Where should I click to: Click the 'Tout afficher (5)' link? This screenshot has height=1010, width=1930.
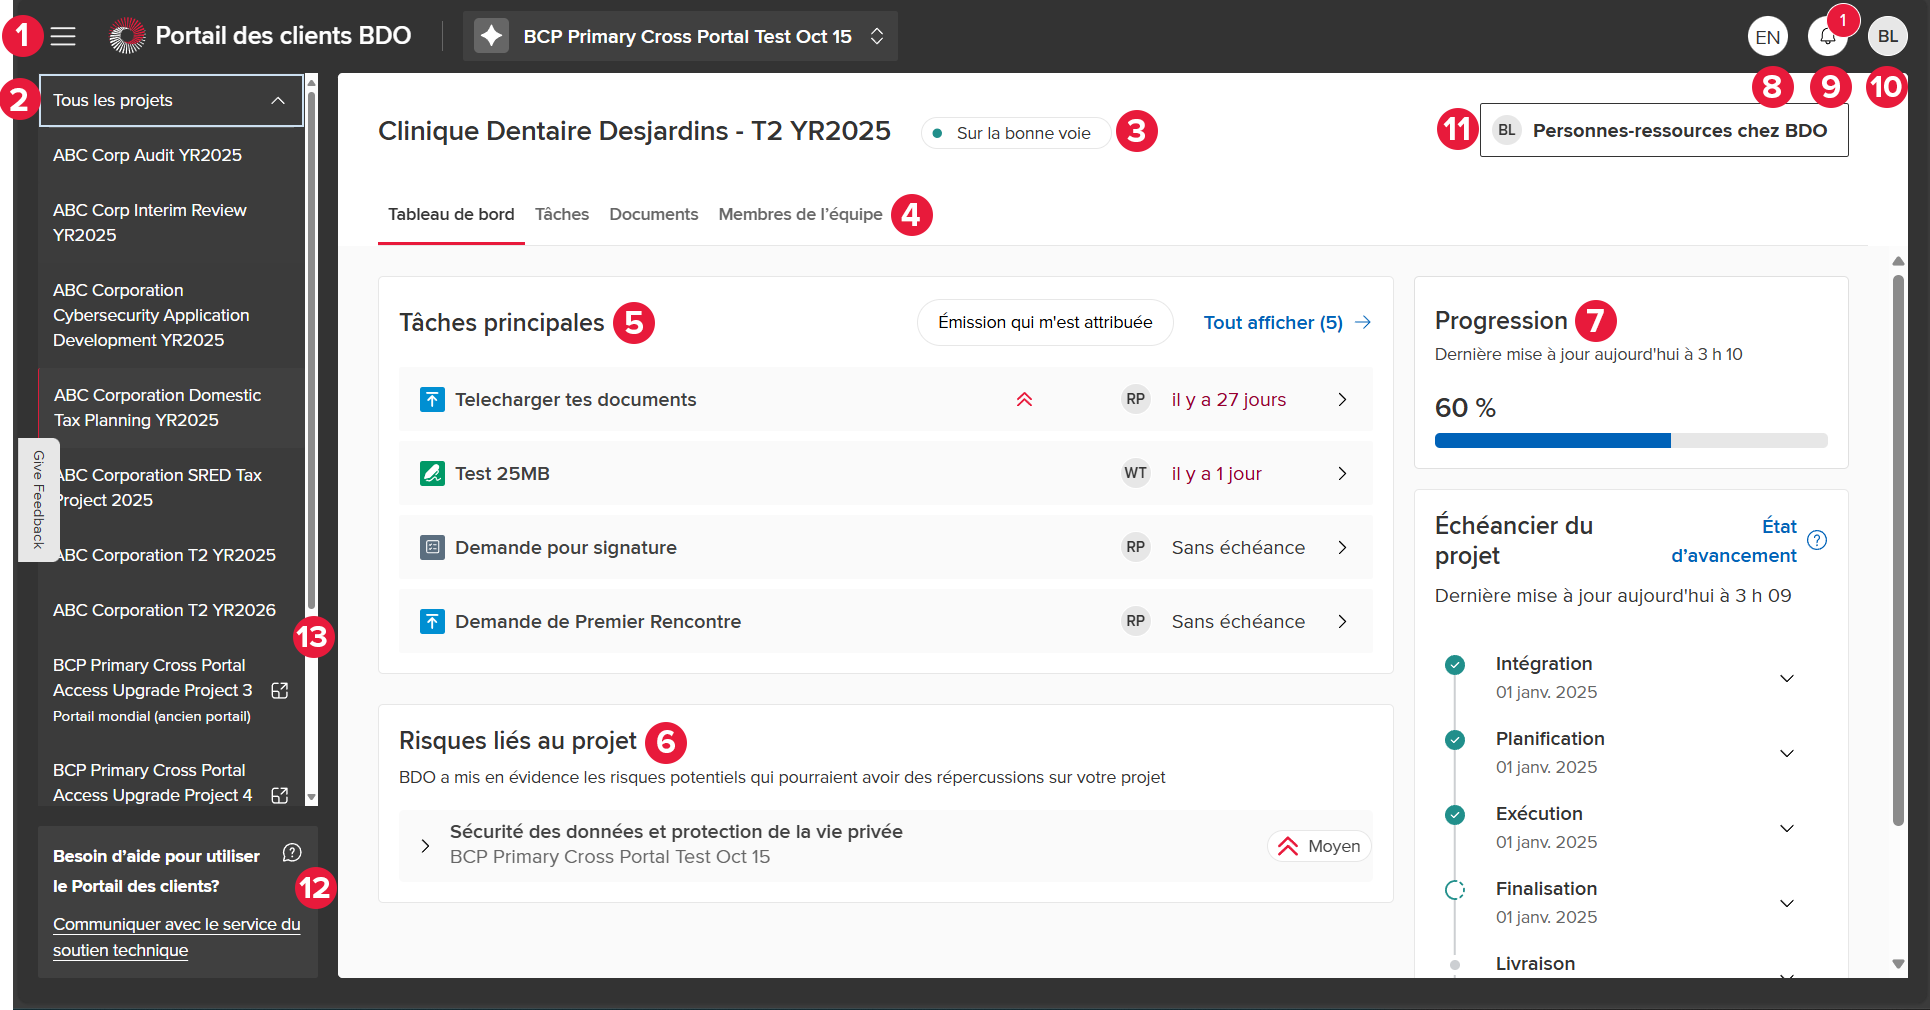coord(1273,322)
